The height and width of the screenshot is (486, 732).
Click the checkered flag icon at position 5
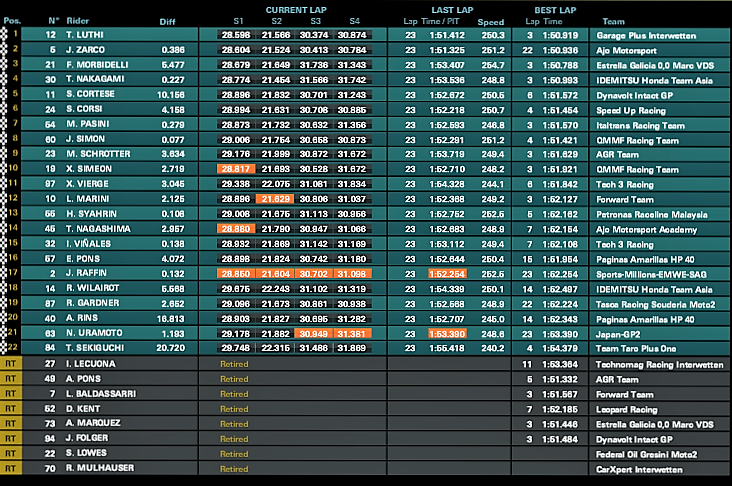(4, 94)
